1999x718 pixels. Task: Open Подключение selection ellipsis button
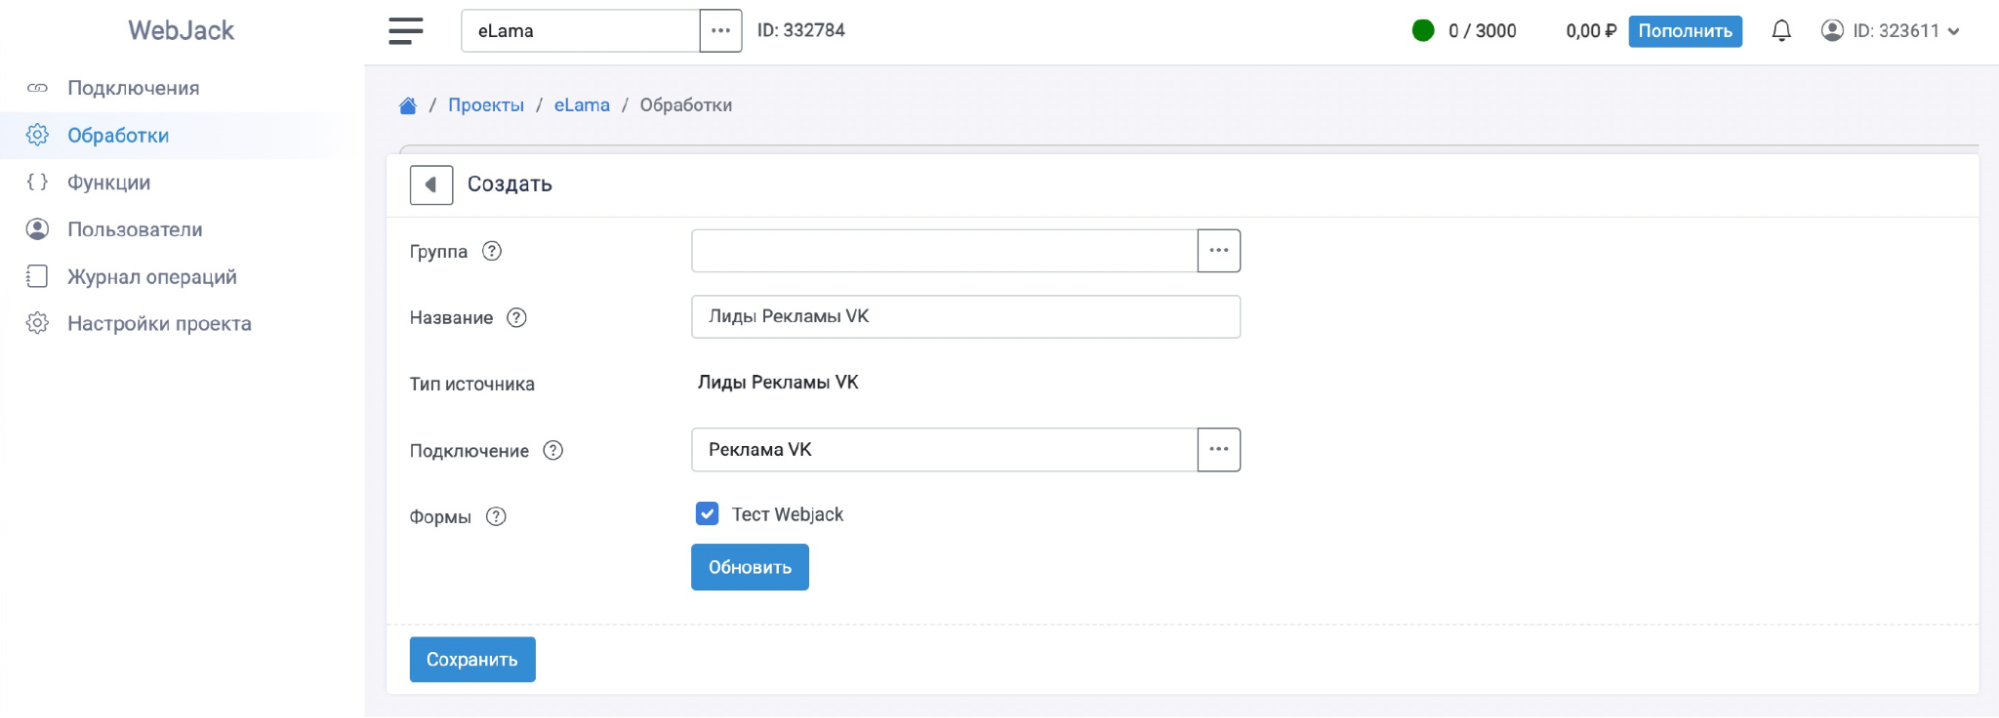point(1218,450)
